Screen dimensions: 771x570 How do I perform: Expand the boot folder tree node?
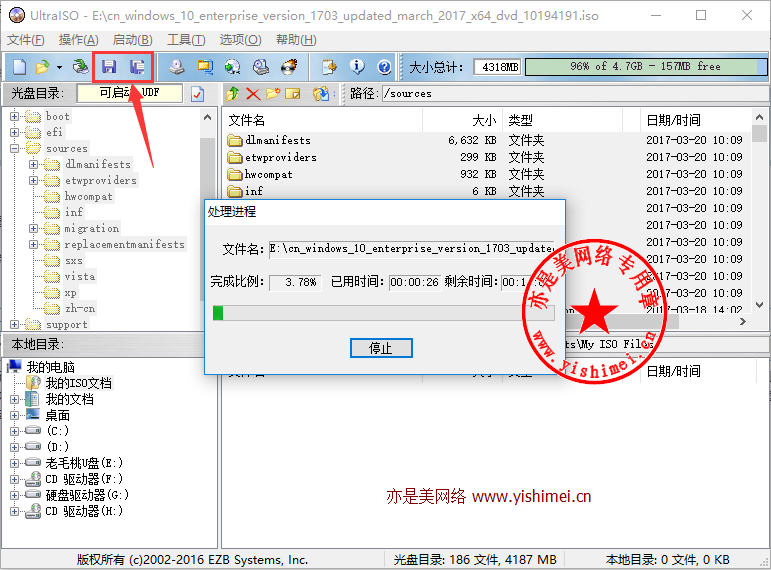tap(14, 117)
